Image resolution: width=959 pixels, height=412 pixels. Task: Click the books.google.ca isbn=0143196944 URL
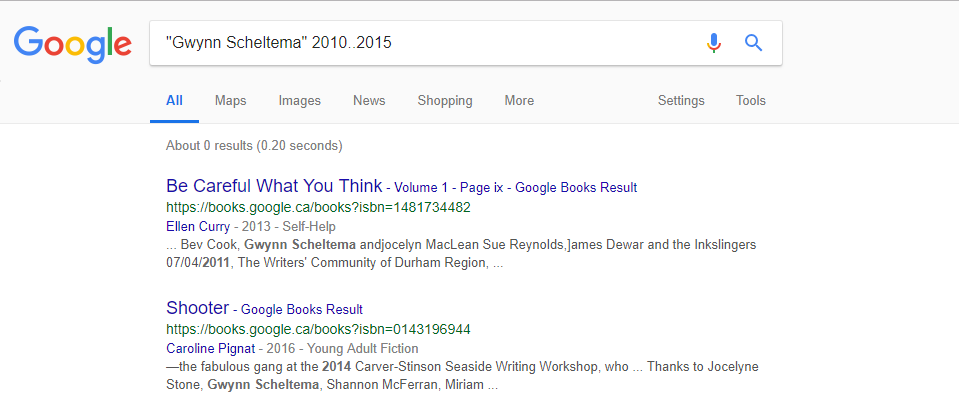318,329
